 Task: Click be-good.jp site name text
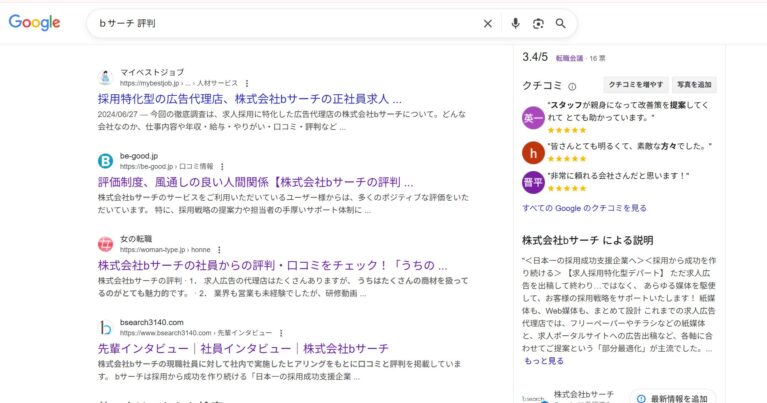pyautogui.click(x=139, y=156)
